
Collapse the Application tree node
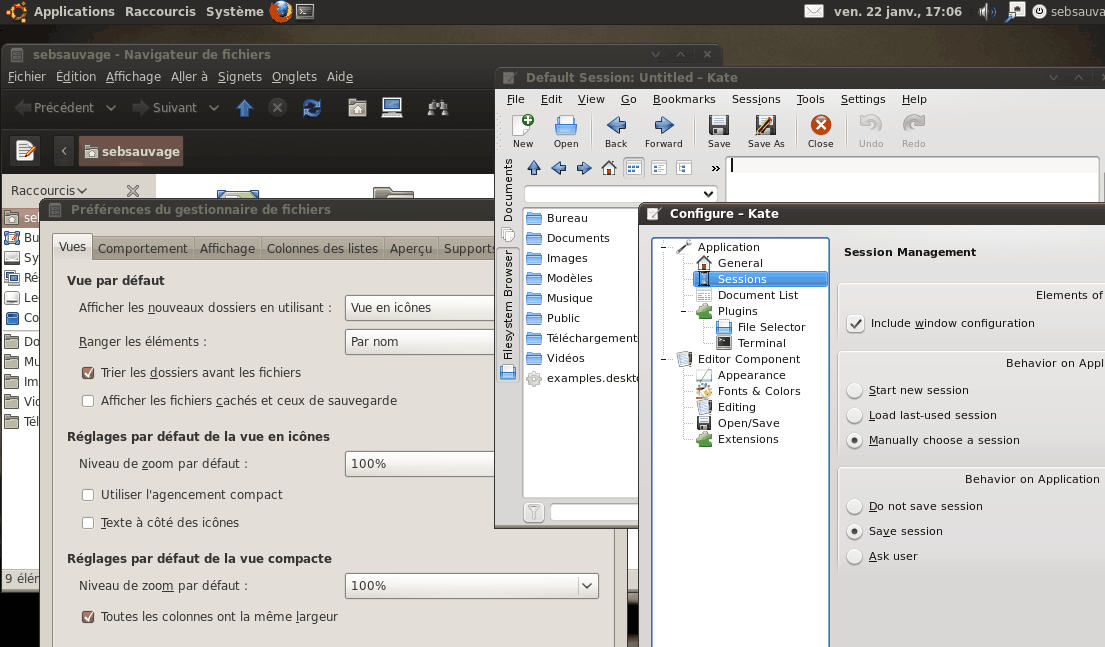pyautogui.click(x=663, y=247)
